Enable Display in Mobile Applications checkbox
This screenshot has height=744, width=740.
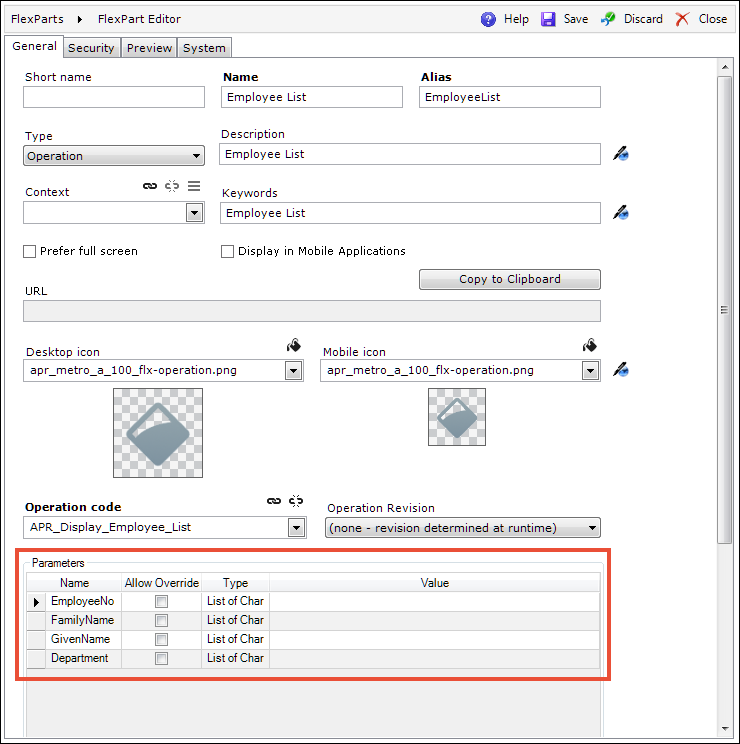[x=227, y=251]
